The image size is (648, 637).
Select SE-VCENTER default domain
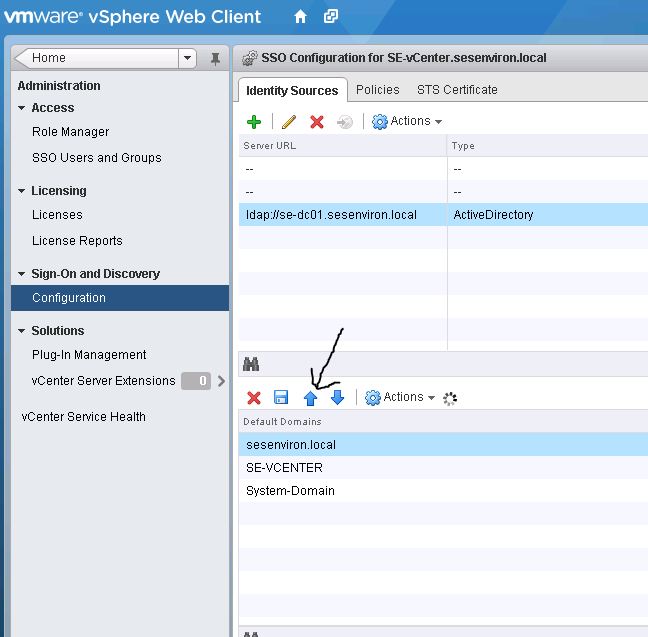tap(443, 468)
